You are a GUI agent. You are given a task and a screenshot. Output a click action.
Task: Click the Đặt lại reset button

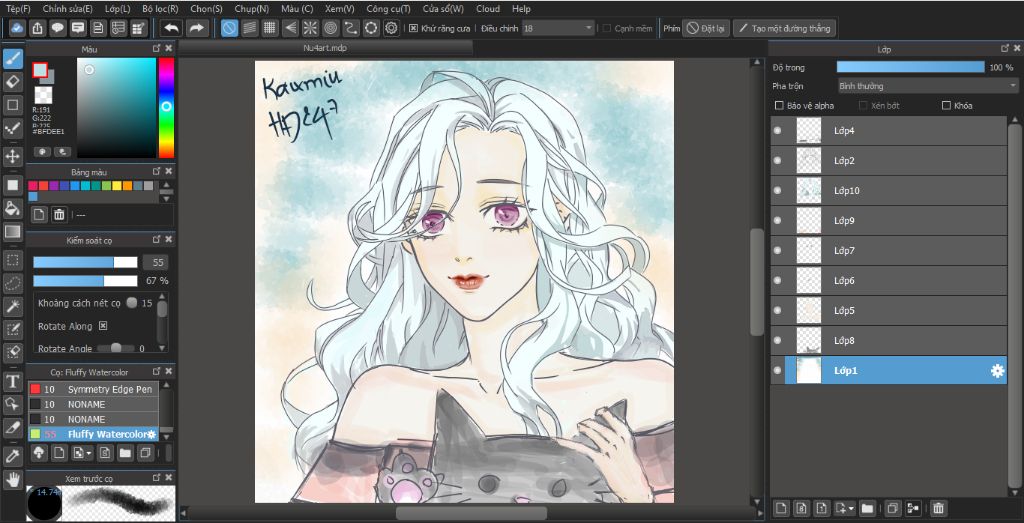pos(706,28)
